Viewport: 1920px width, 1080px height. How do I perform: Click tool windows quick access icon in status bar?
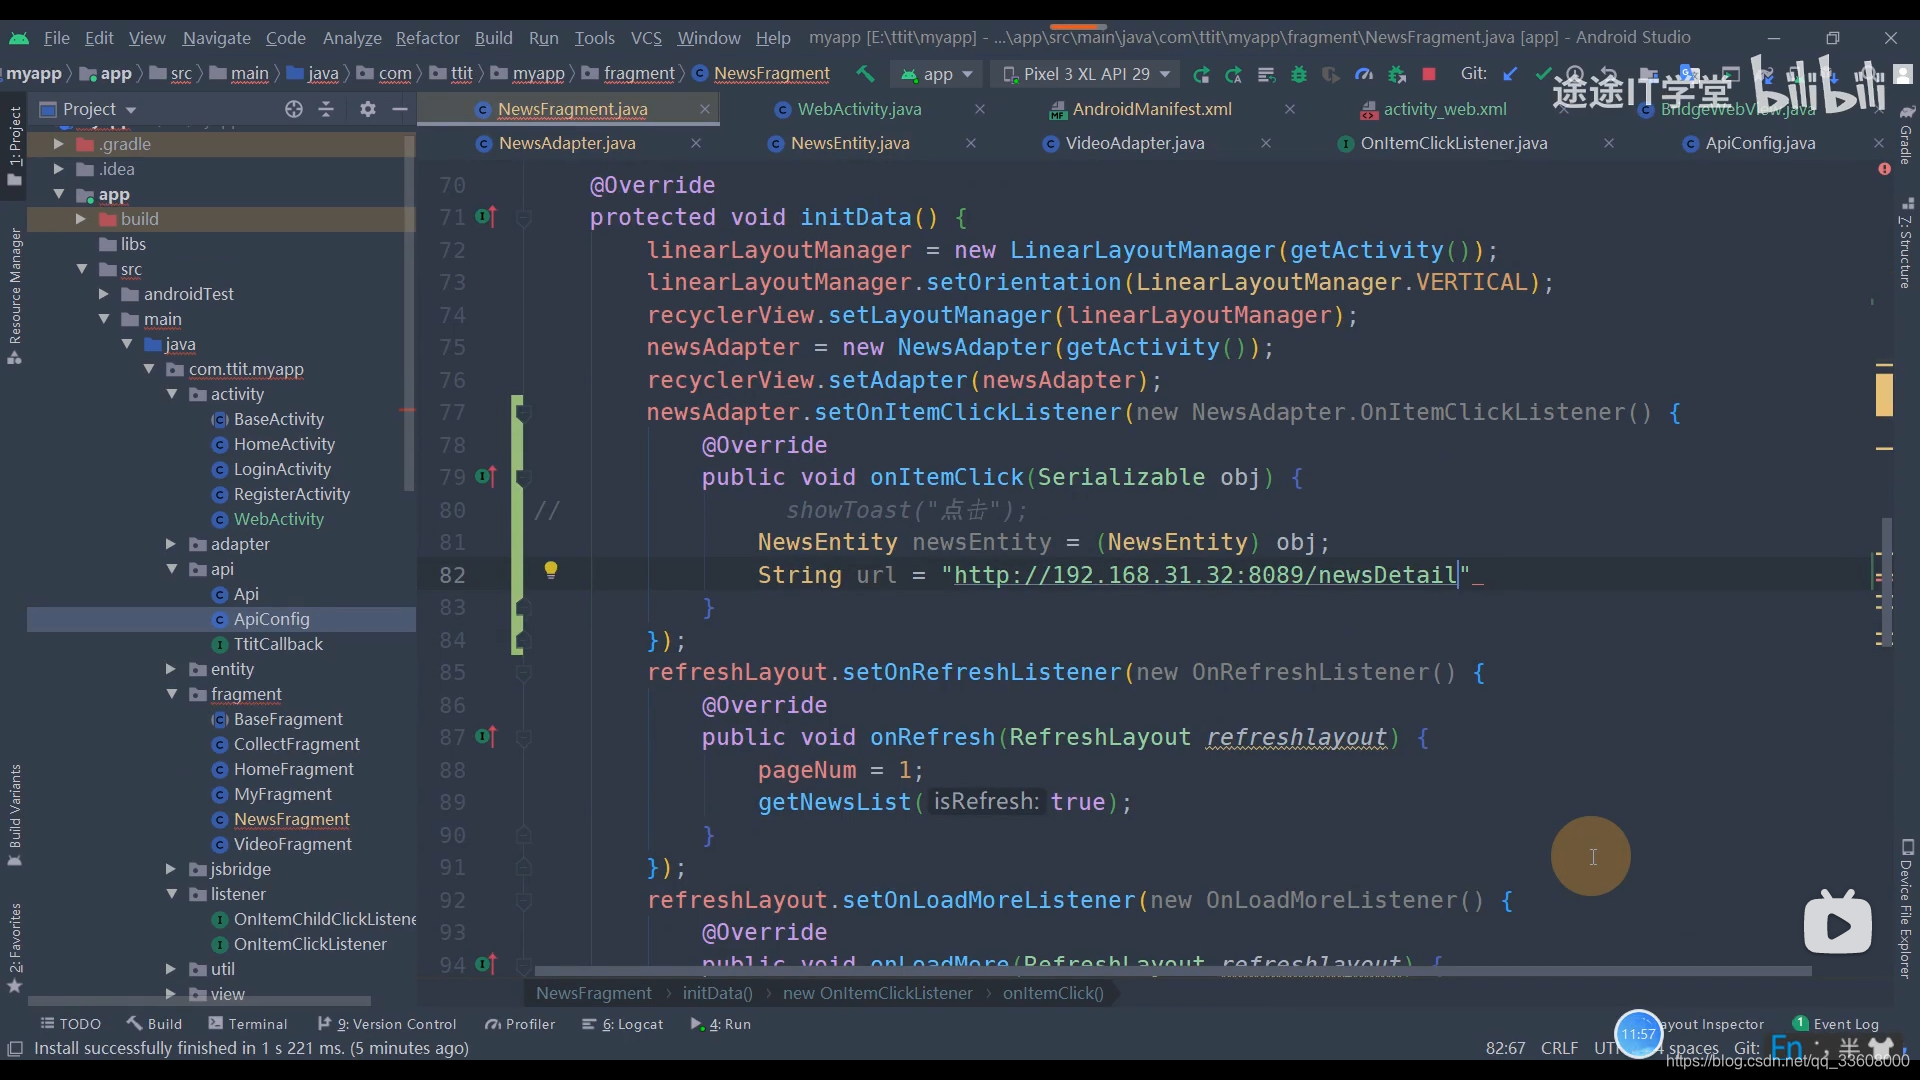pyautogui.click(x=15, y=1048)
